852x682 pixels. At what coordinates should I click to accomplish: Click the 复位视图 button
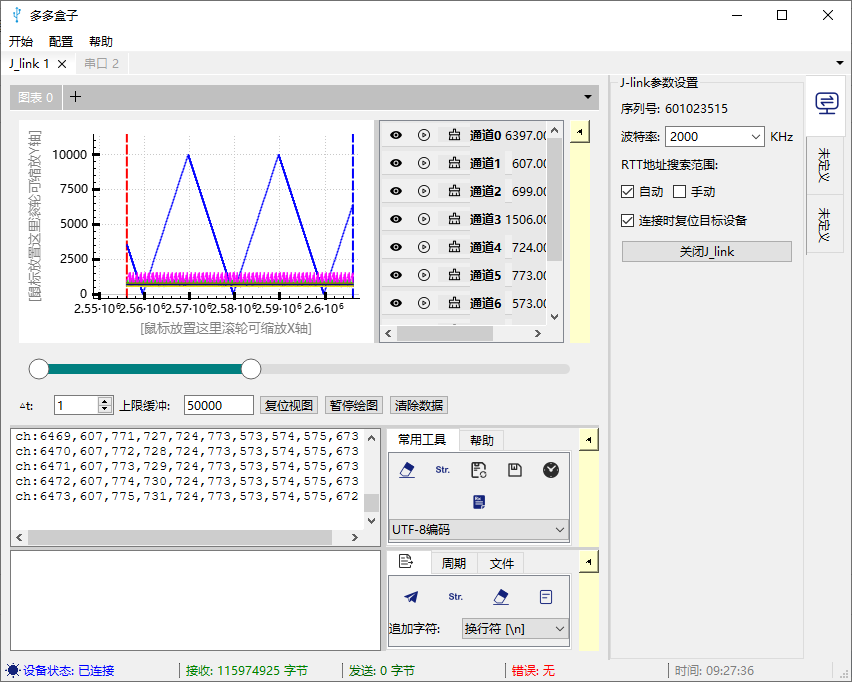289,405
